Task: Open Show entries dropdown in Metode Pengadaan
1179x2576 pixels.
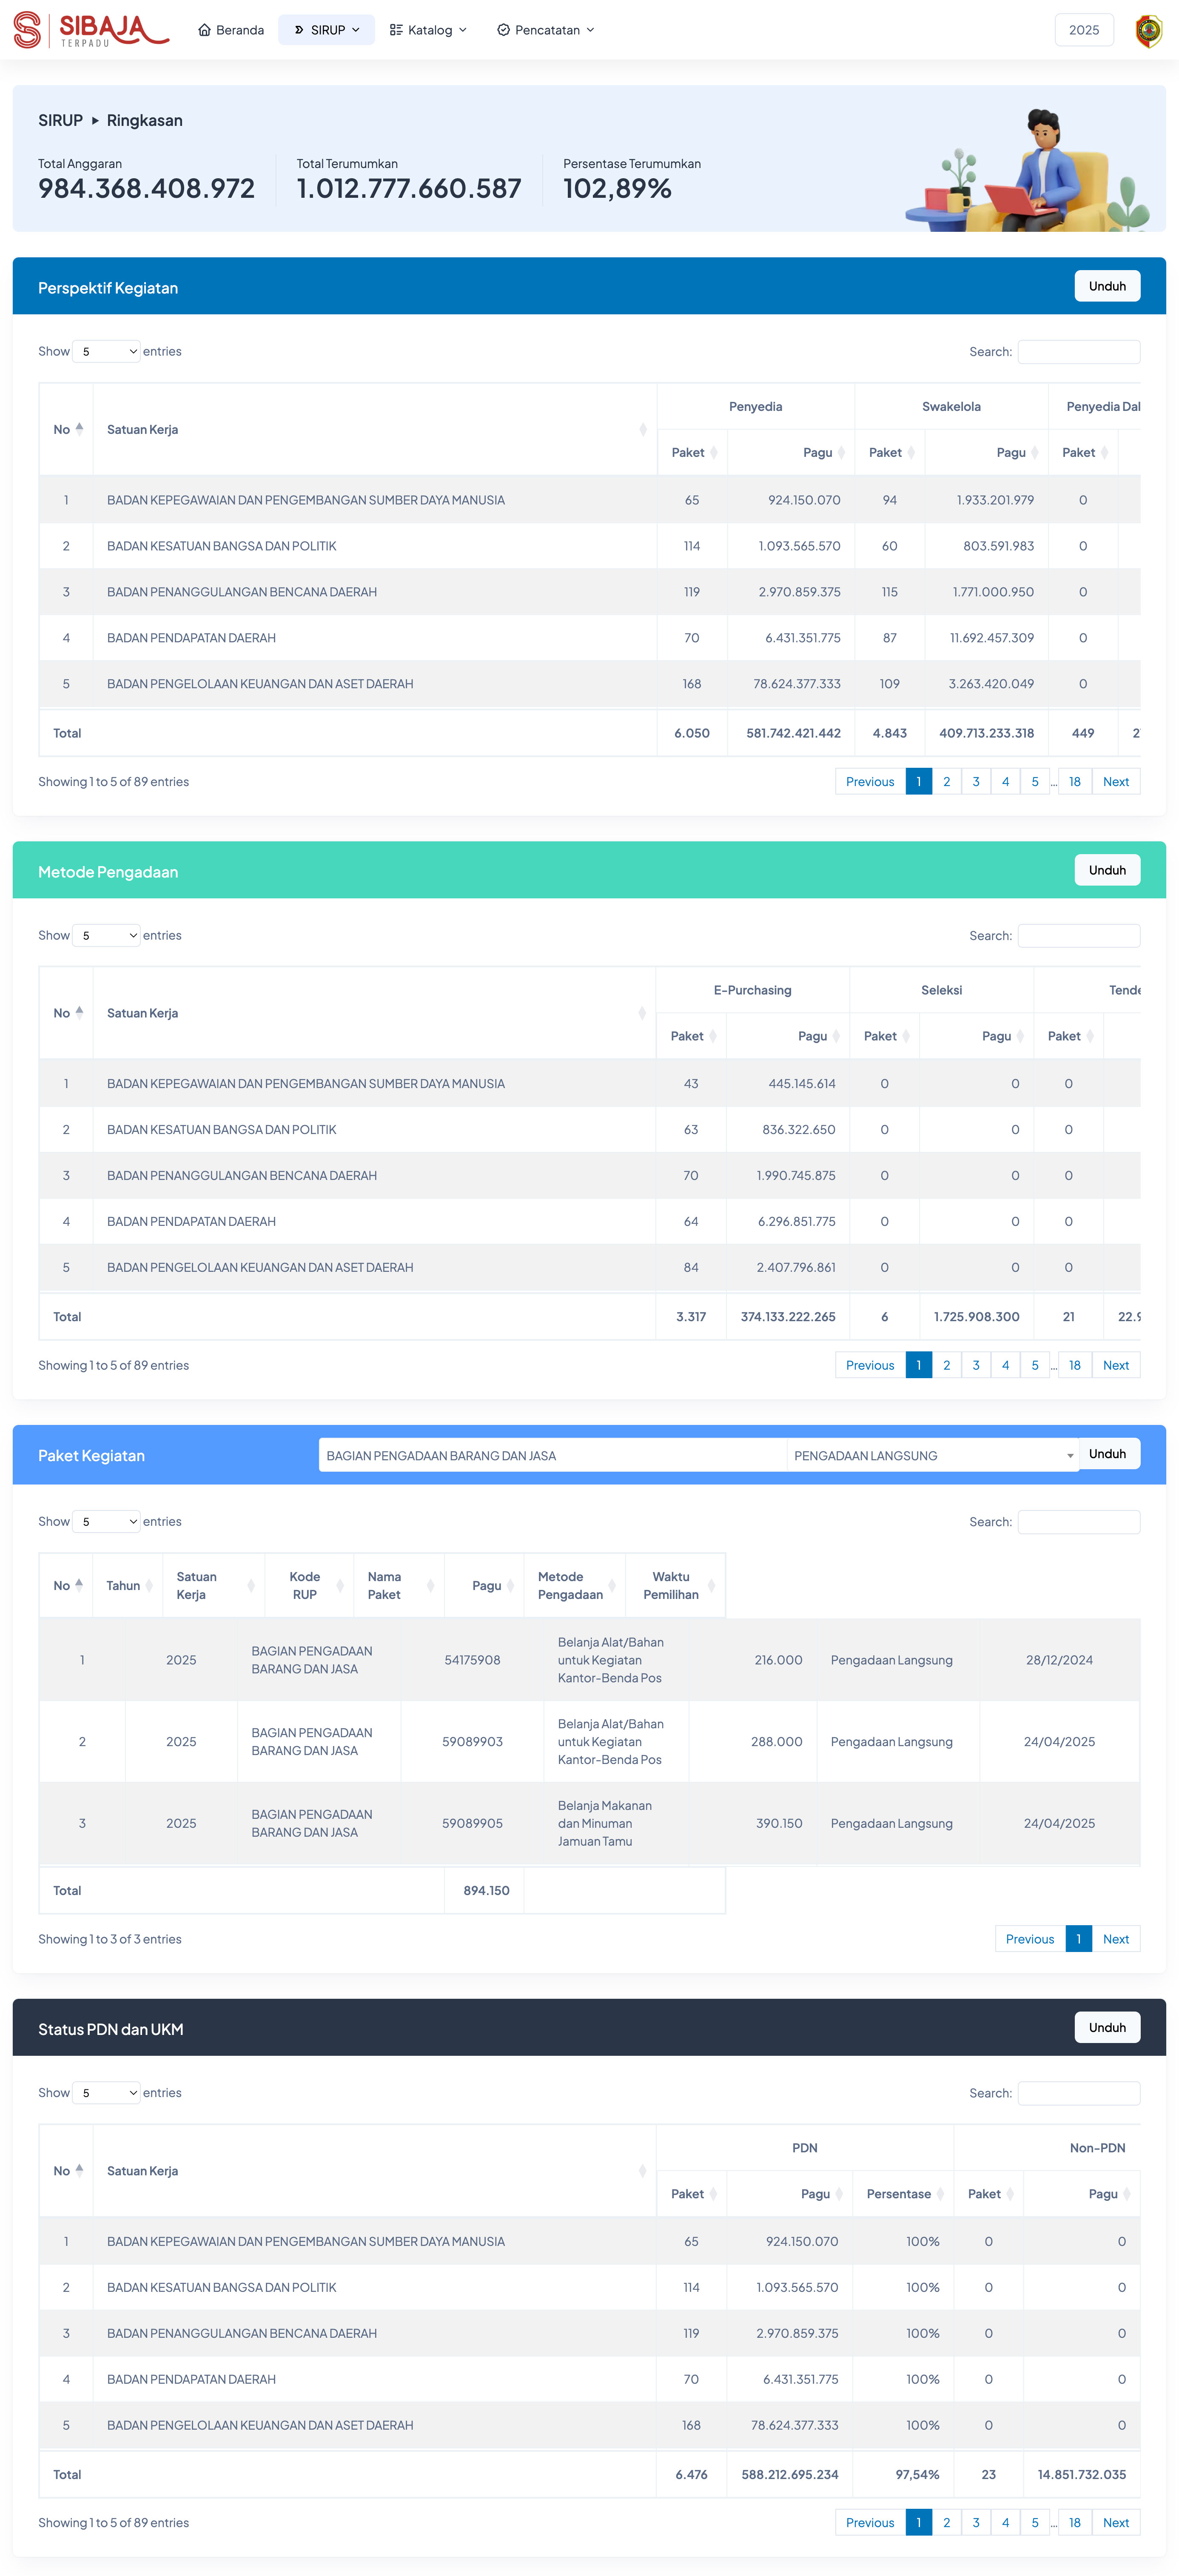Action: click(x=106, y=935)
